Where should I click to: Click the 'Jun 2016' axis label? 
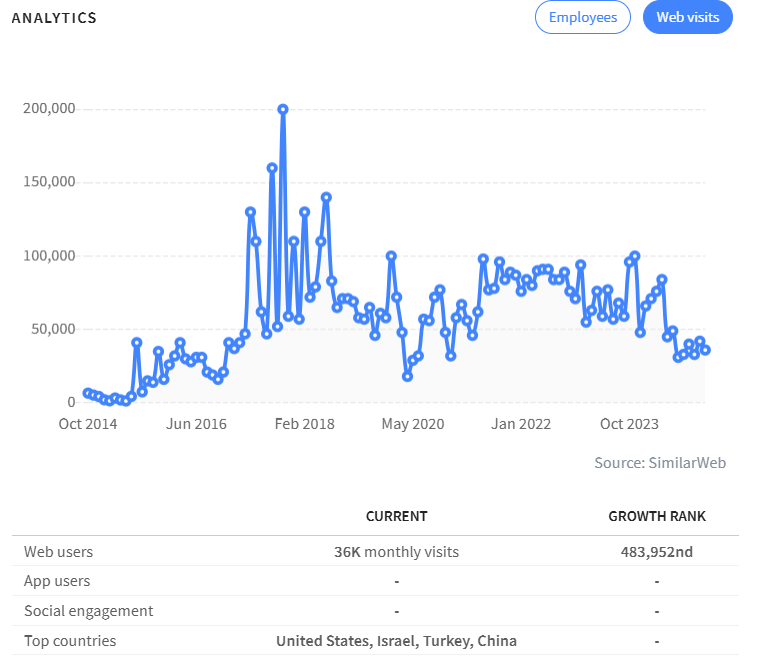coord(196,424)
